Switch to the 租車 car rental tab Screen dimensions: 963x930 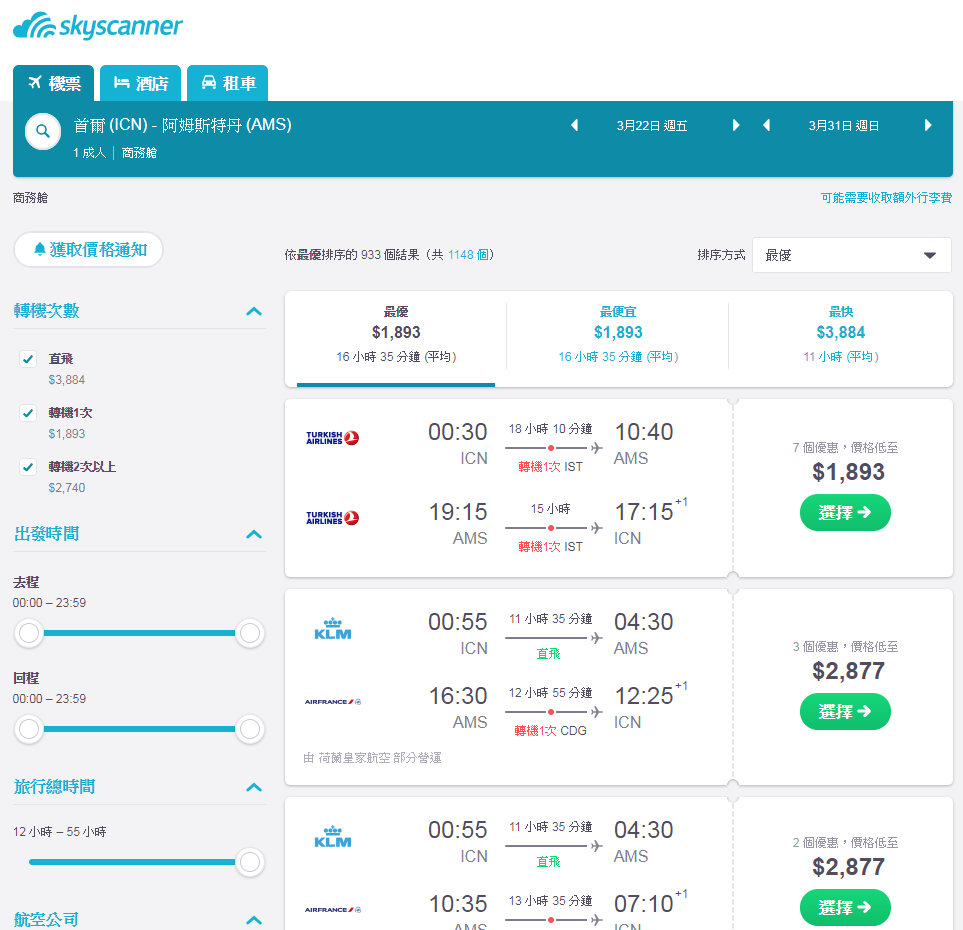228,83
